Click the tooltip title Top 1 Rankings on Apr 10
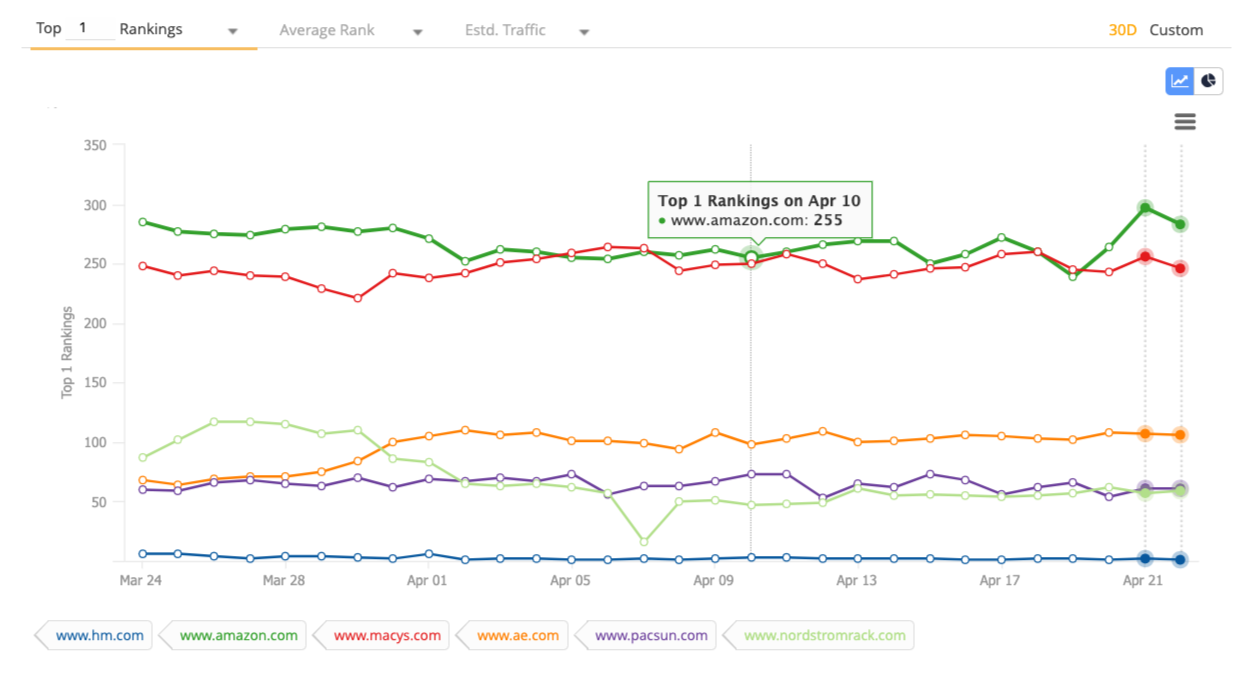This screenshot has height=688, width=1242. [759, 201]
